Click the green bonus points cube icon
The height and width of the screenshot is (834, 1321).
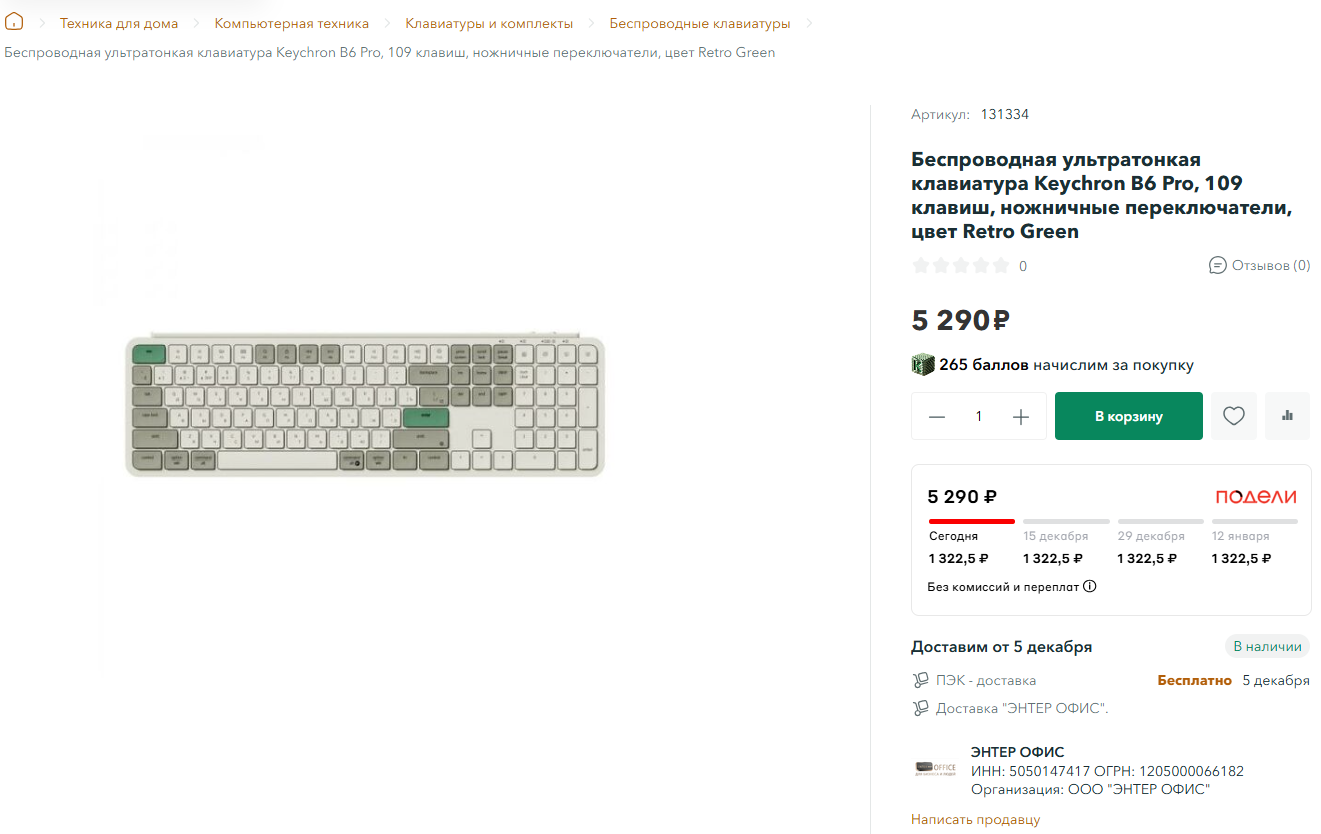click(x=922, y=365)
